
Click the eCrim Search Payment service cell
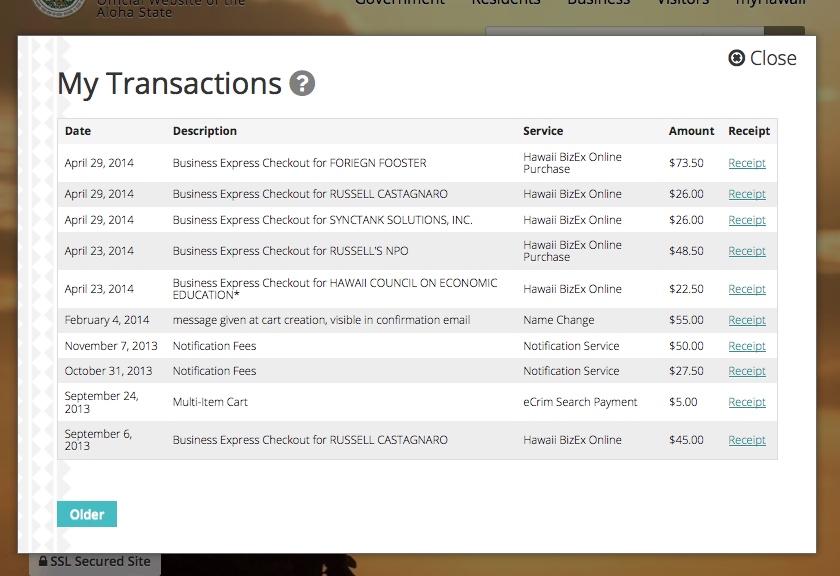tap(580, 402)
